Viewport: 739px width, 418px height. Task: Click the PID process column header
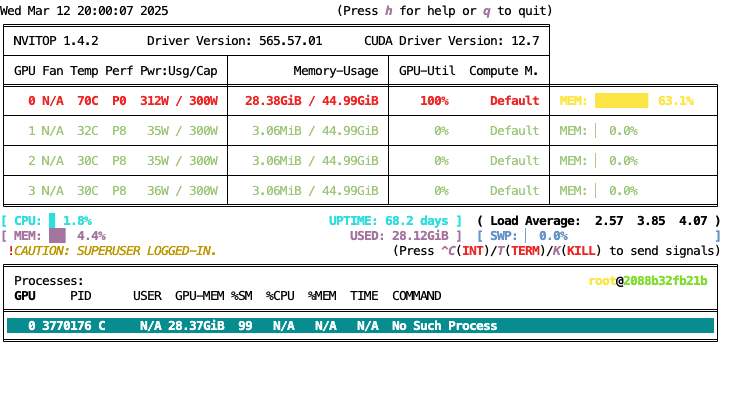pyautogui.click(x=81, y=296)
